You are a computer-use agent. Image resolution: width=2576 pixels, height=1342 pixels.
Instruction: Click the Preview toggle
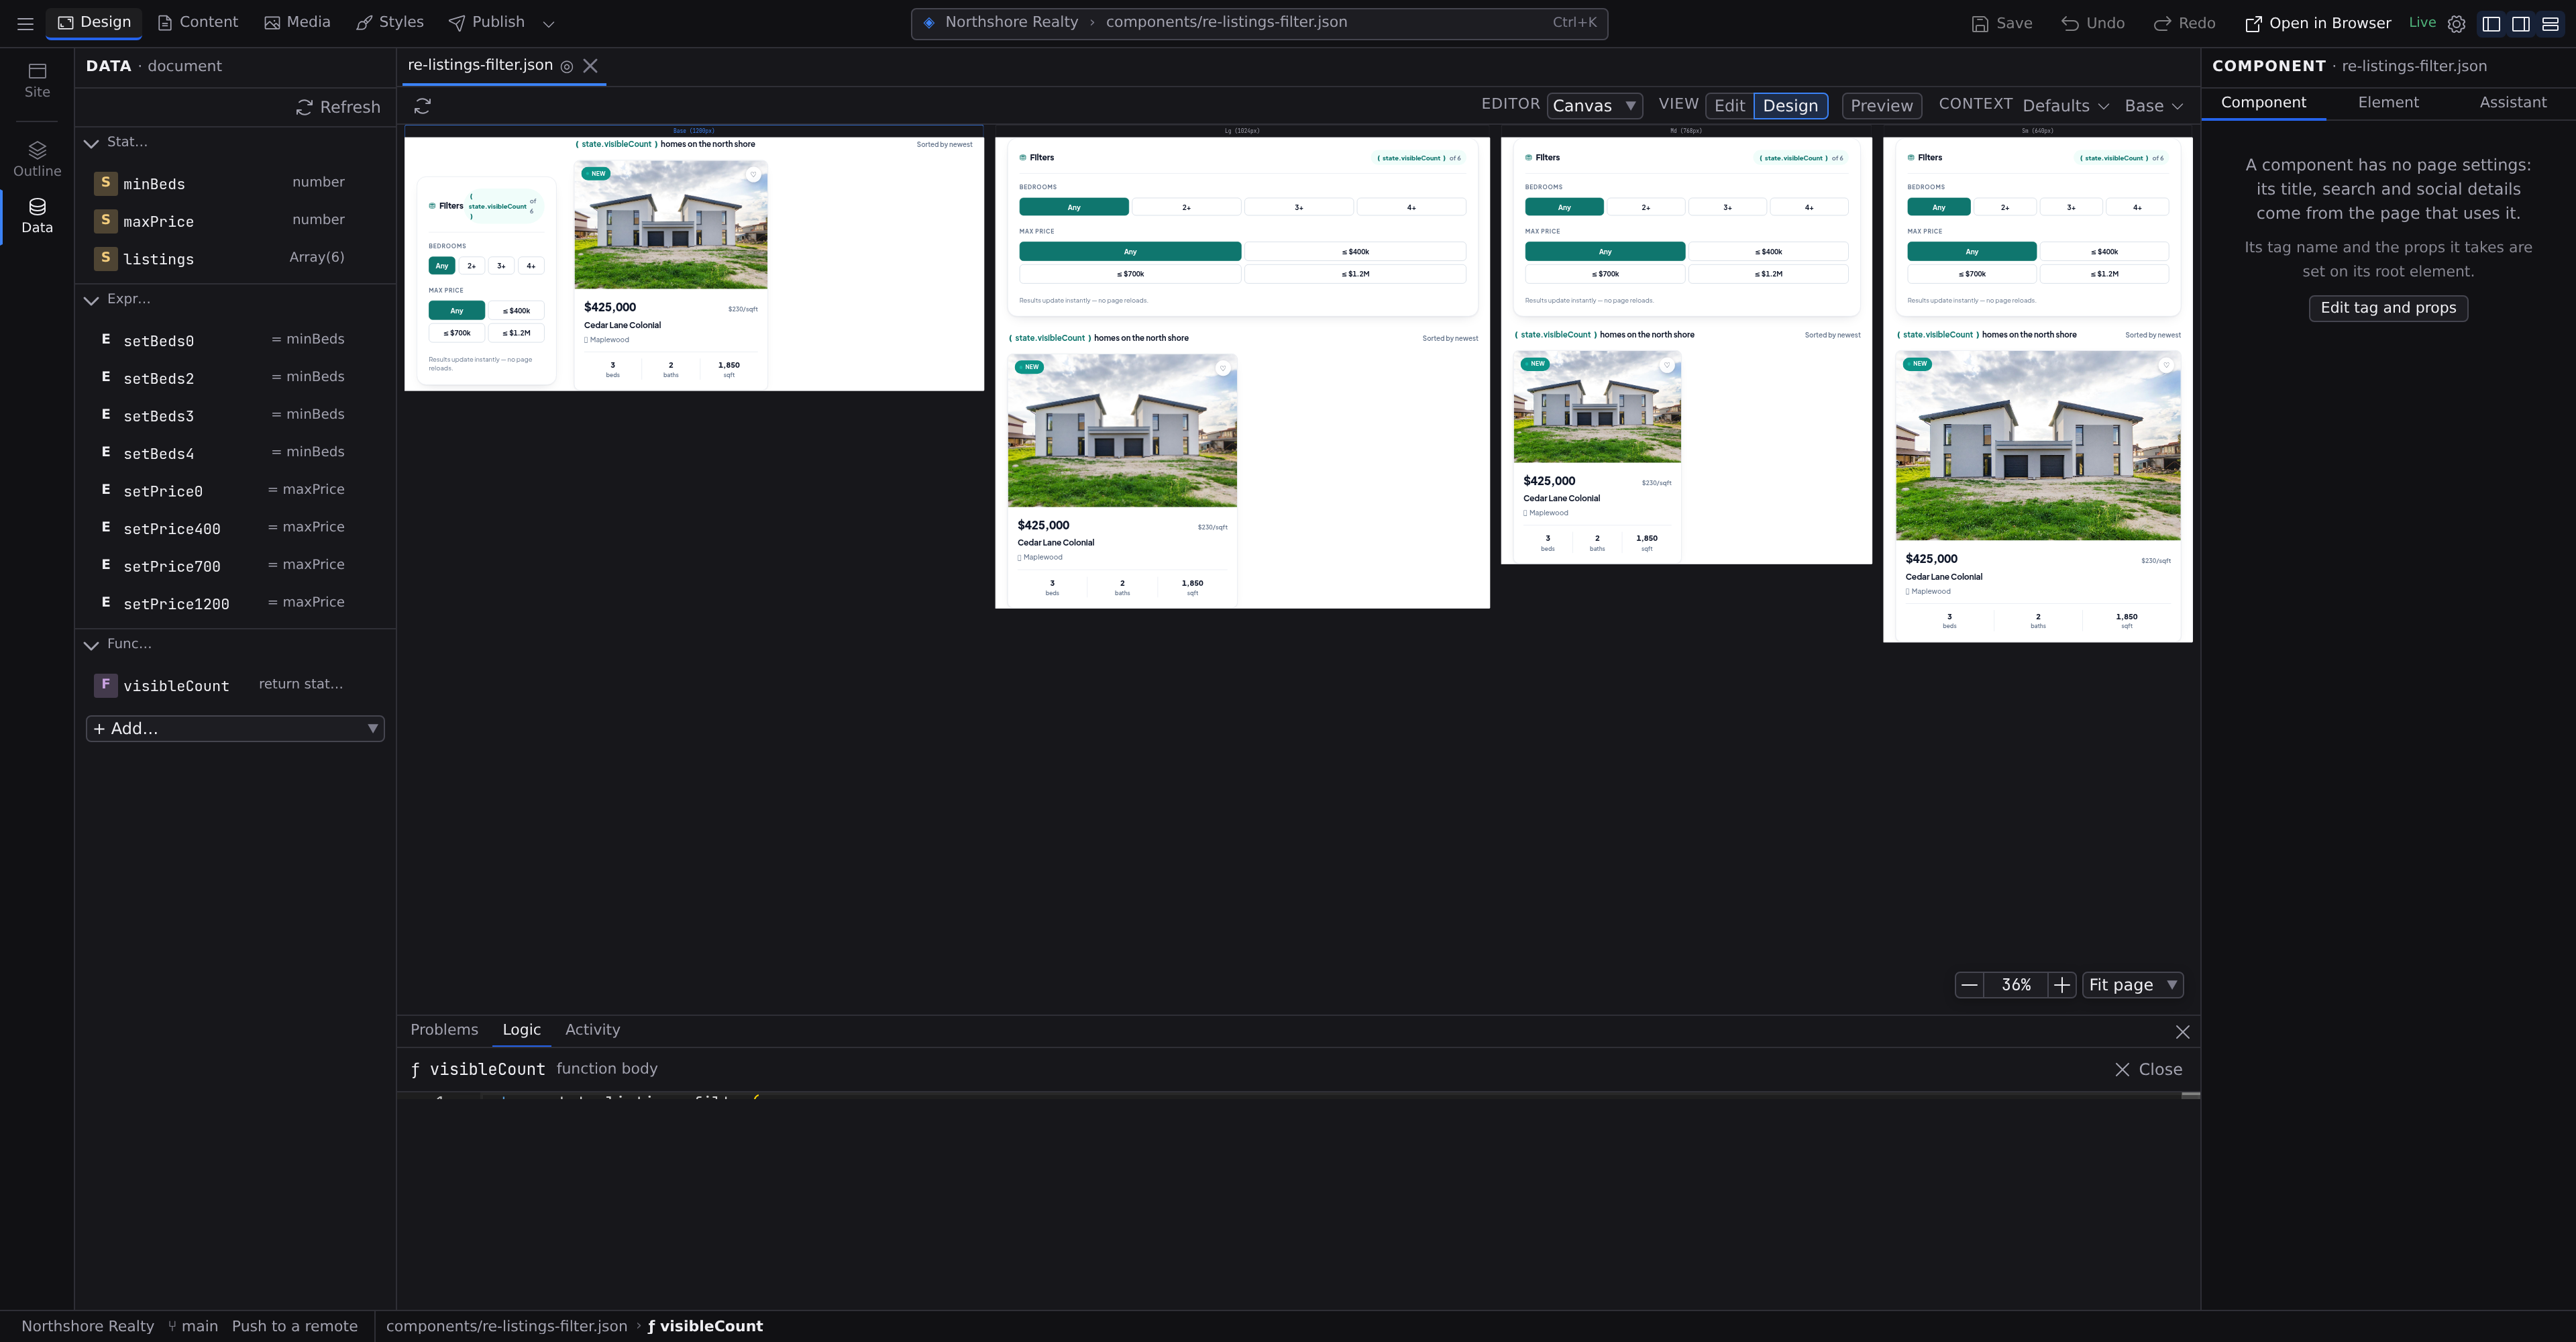click(1881, 106)
